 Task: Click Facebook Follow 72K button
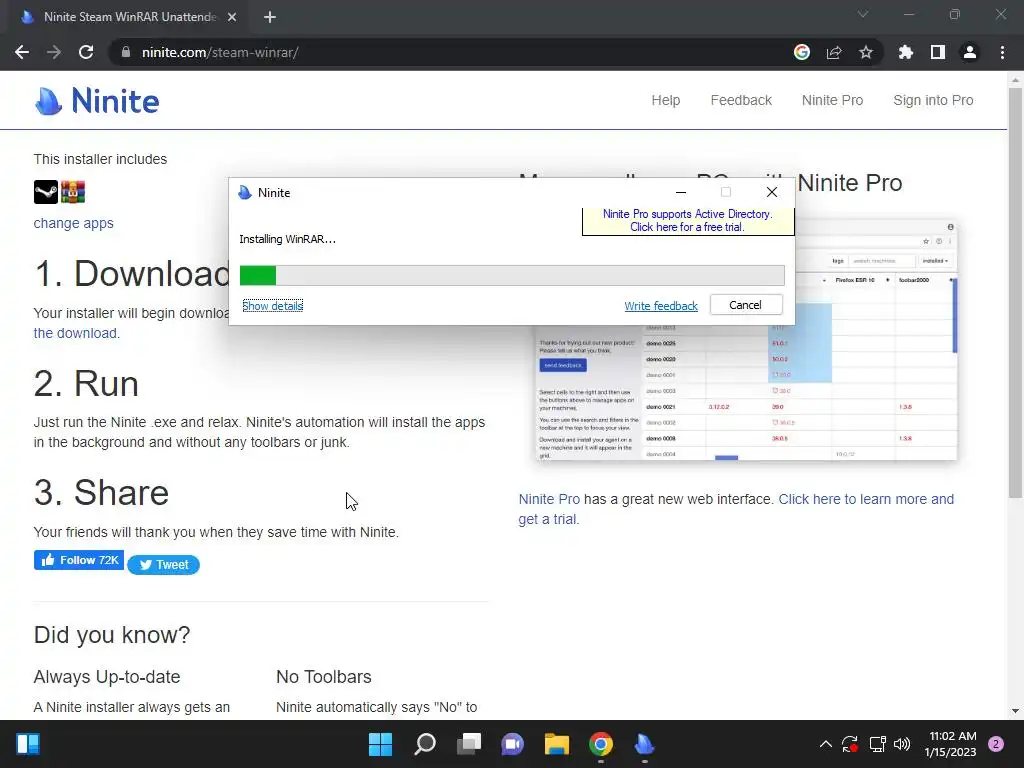[79, 560]
